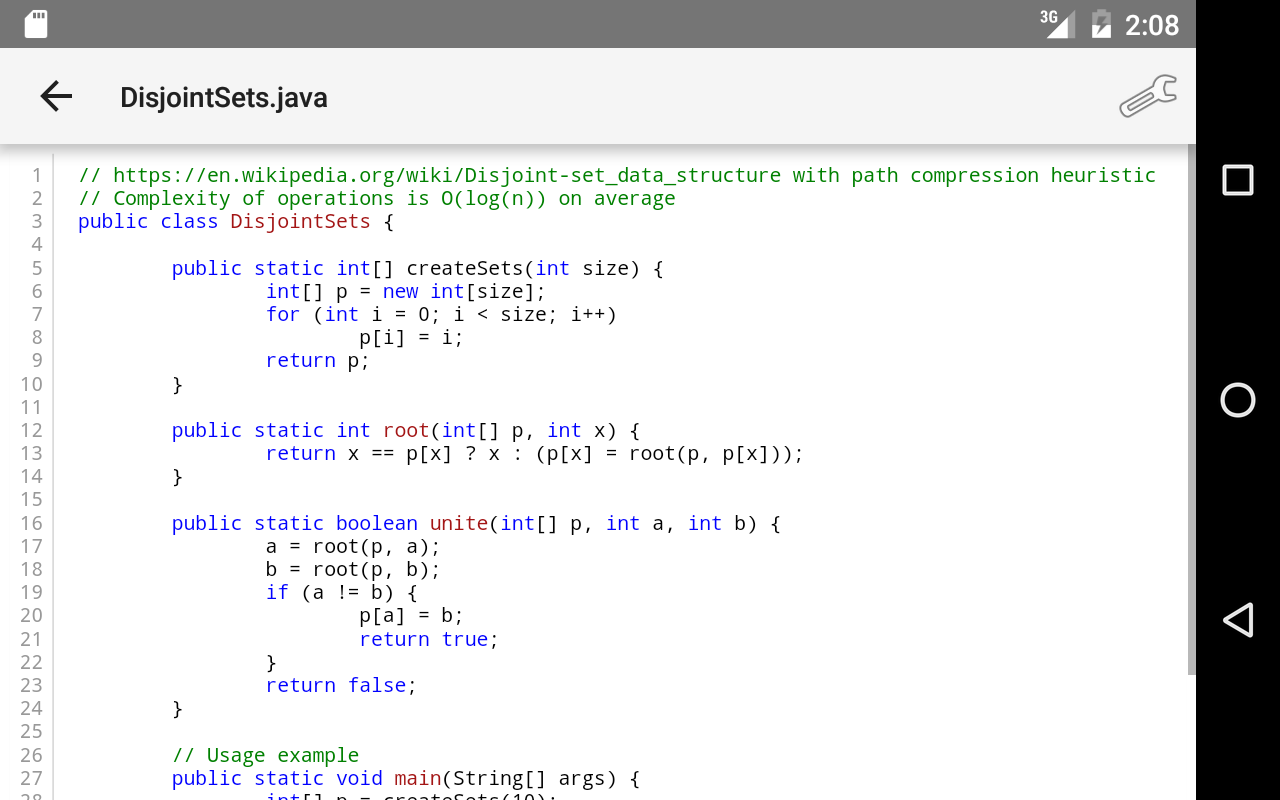Click 'boolean' keyword on line 16
This screenshot has width=1280, height=800.
(x=377, y=523)
